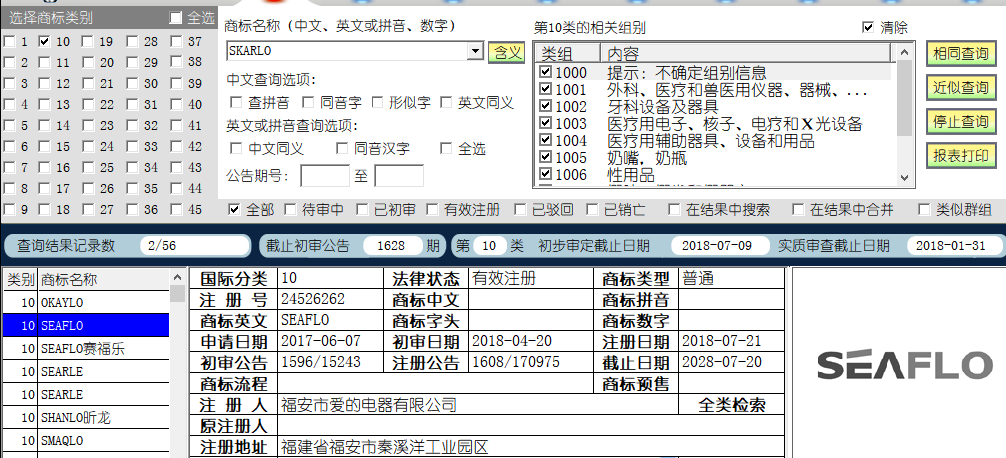The height and width of the screenshot is (458, 1006).
Task: Enable 同音字 option
Action: [308, 102]
